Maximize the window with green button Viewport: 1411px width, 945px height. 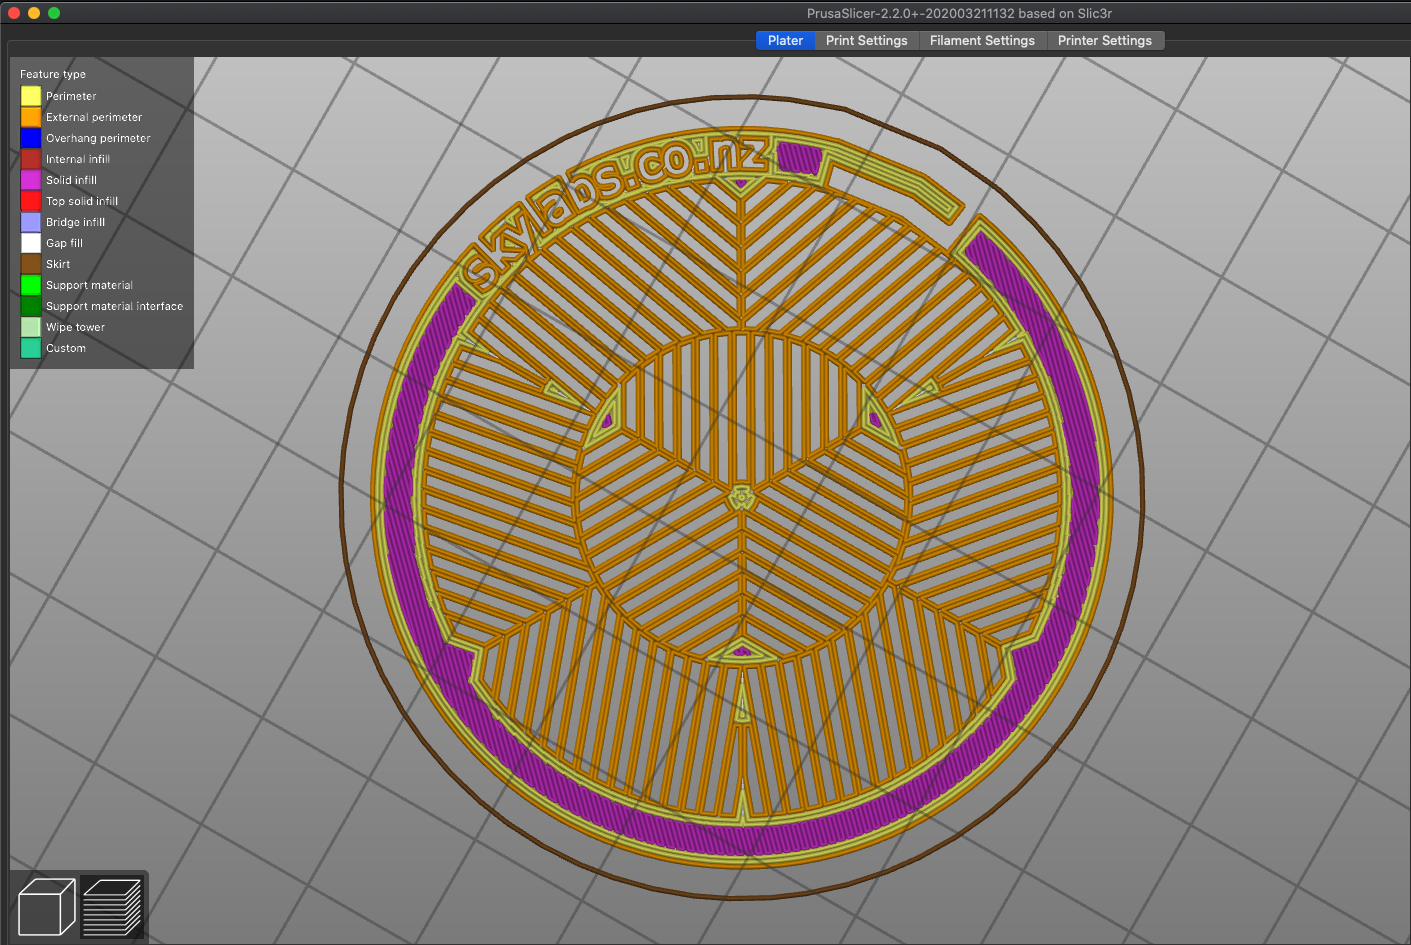coord(54,13)
